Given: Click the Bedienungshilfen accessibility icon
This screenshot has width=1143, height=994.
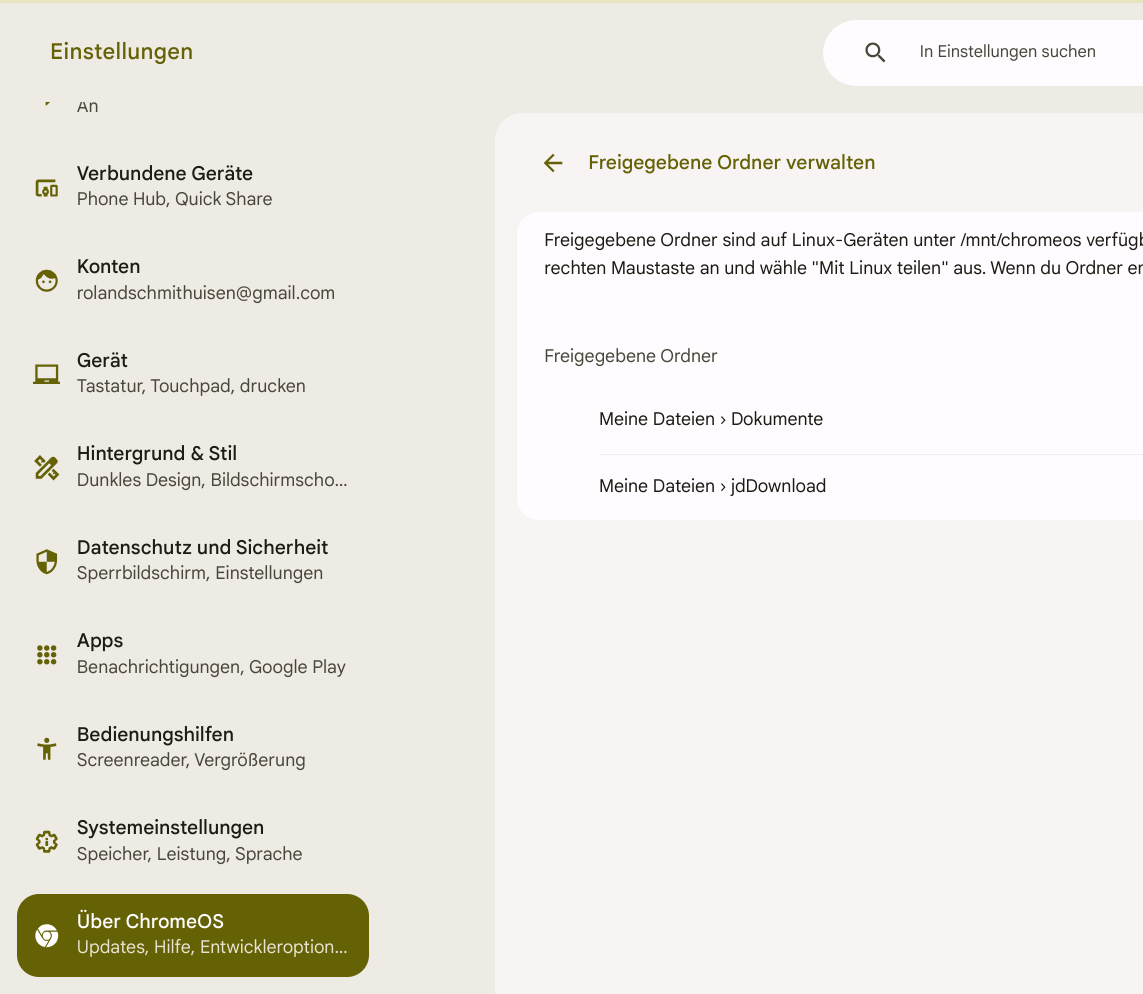Looking at the screenshot, I should [46, 748].
